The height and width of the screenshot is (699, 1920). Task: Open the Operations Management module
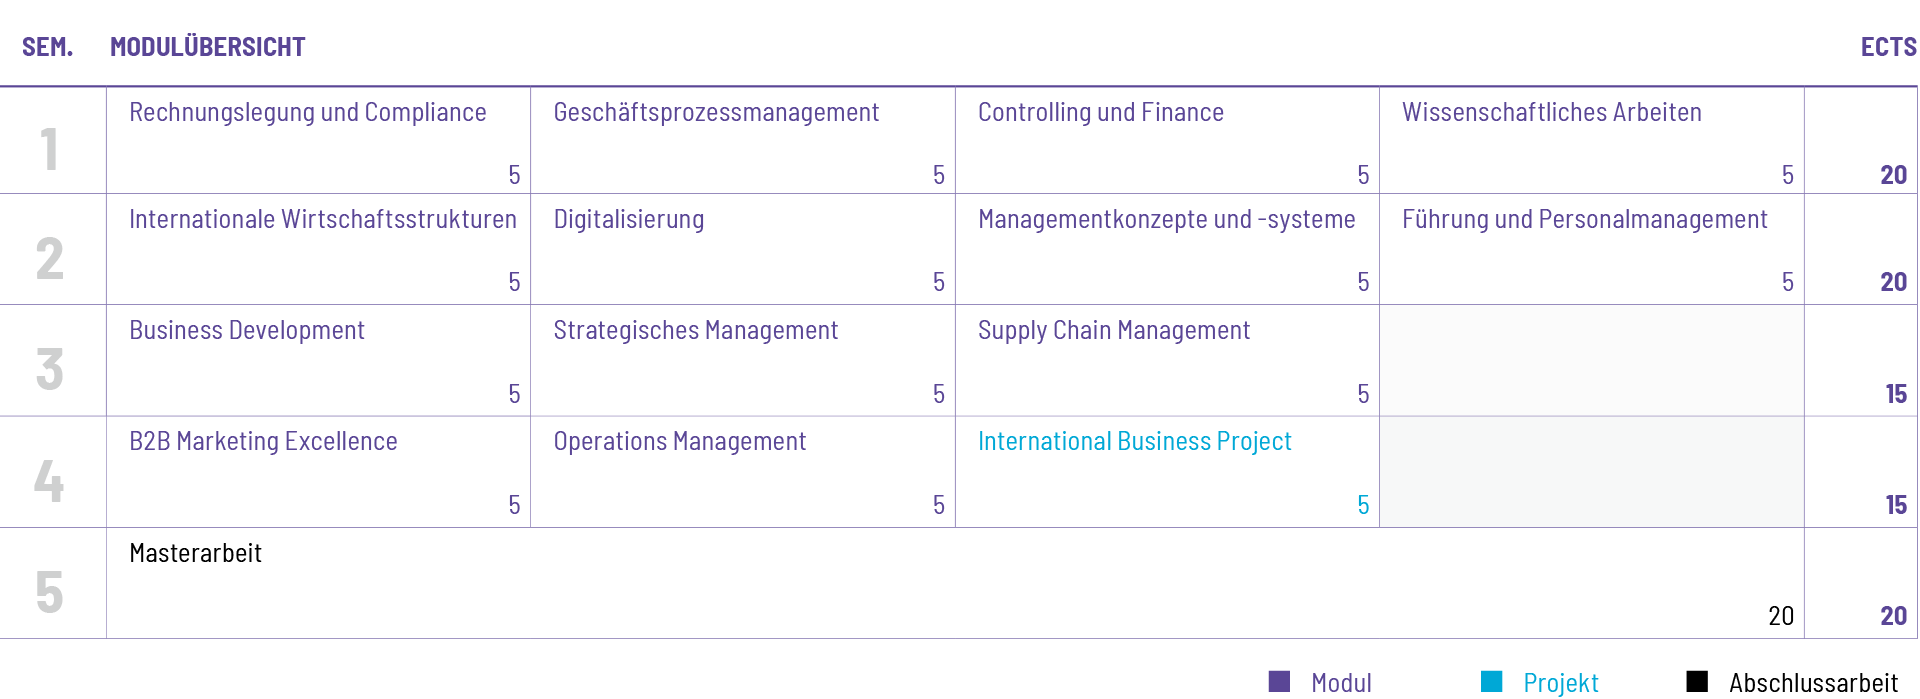coord(743,472)
